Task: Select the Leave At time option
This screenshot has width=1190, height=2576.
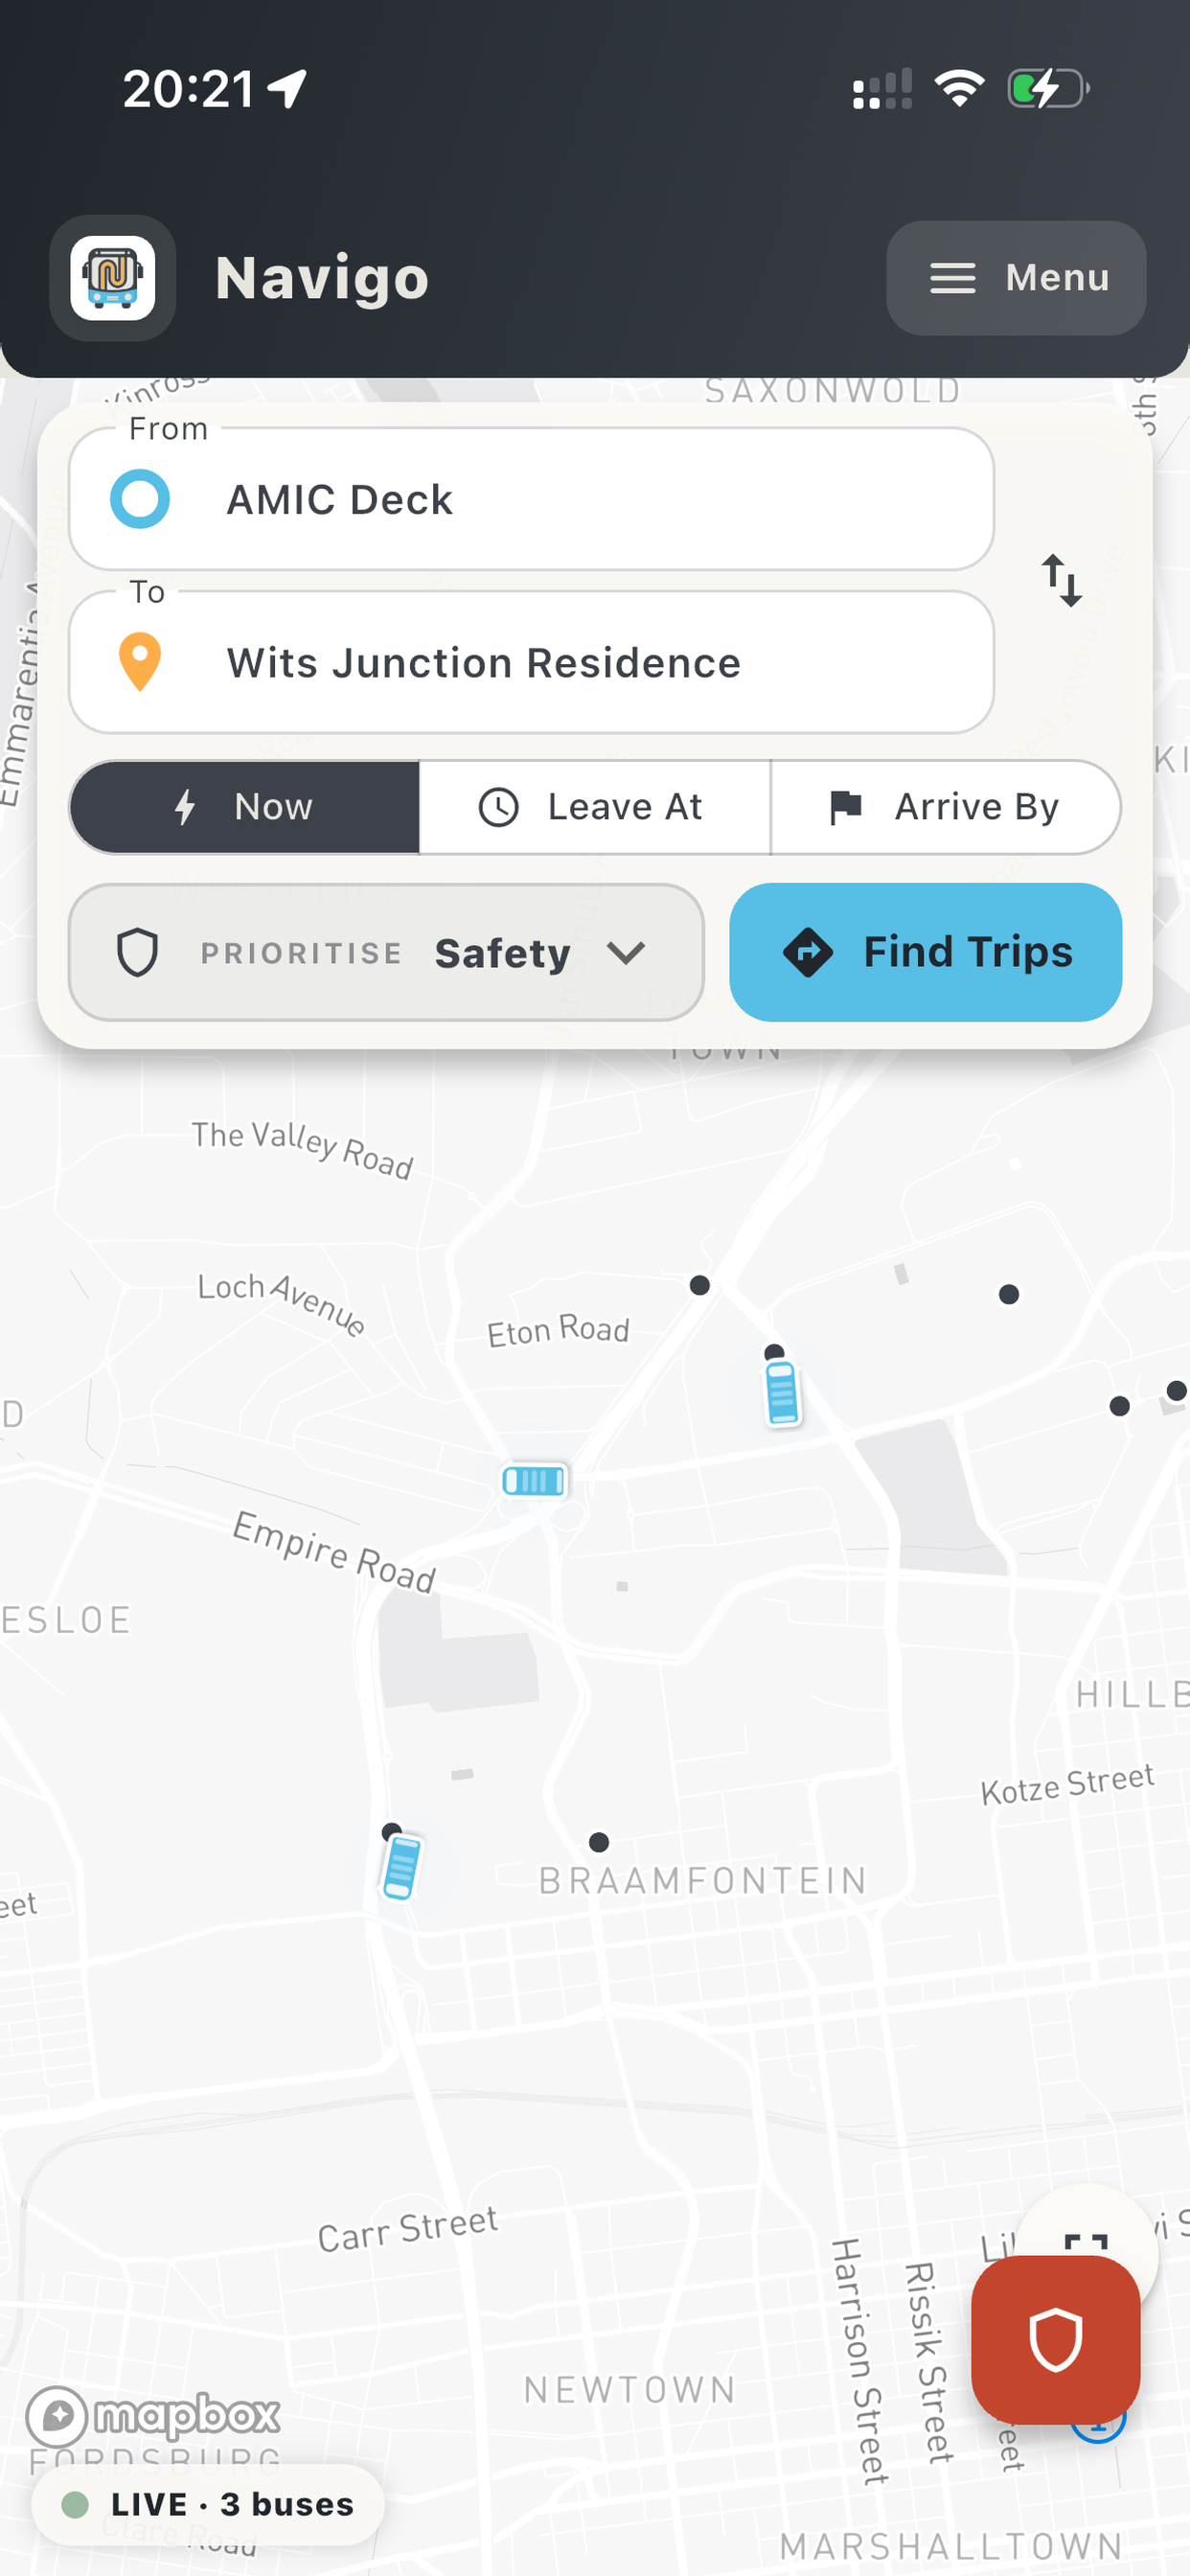Action: (x=595, y=807)
